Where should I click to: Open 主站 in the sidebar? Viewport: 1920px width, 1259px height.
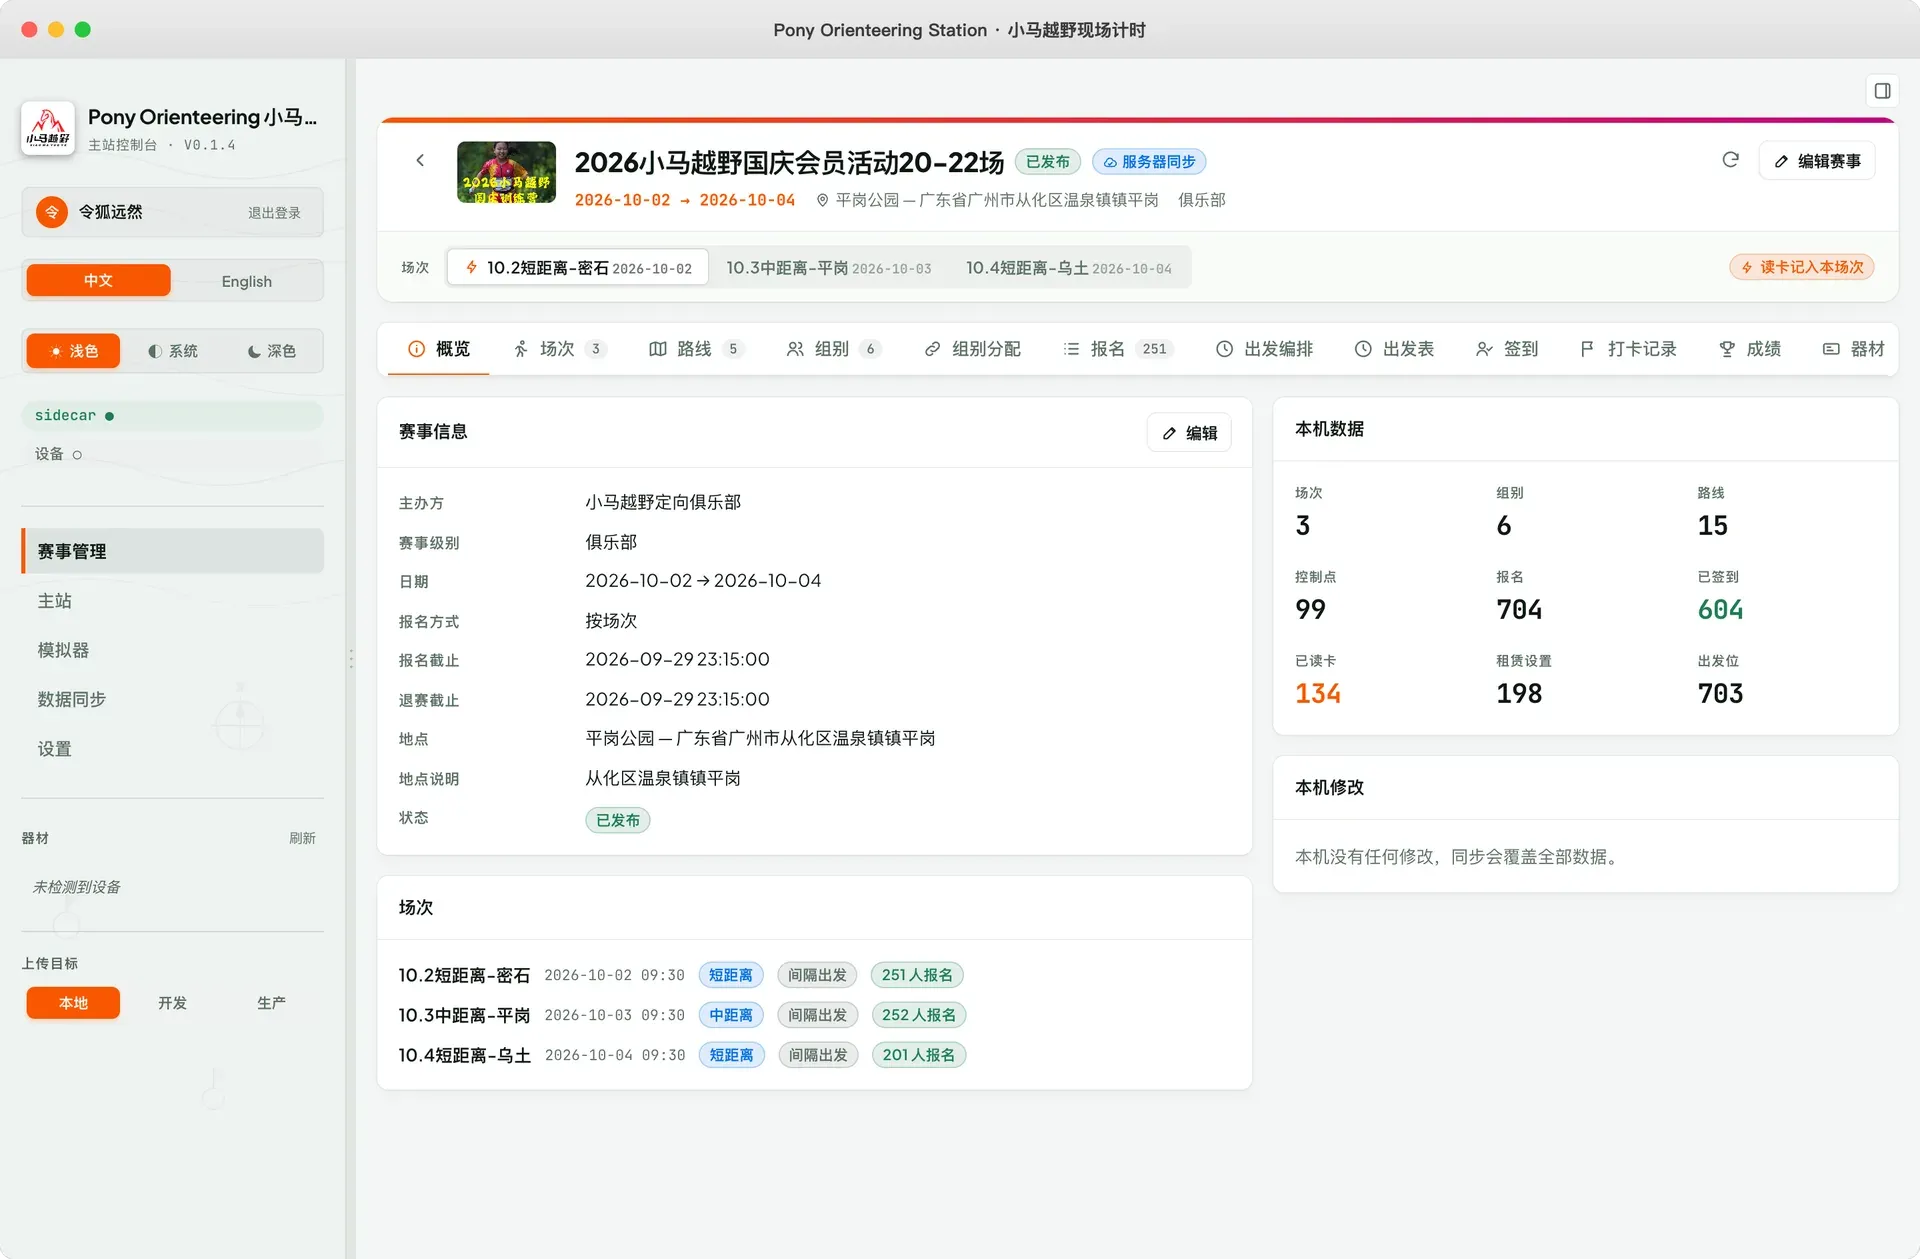point(172,601)
